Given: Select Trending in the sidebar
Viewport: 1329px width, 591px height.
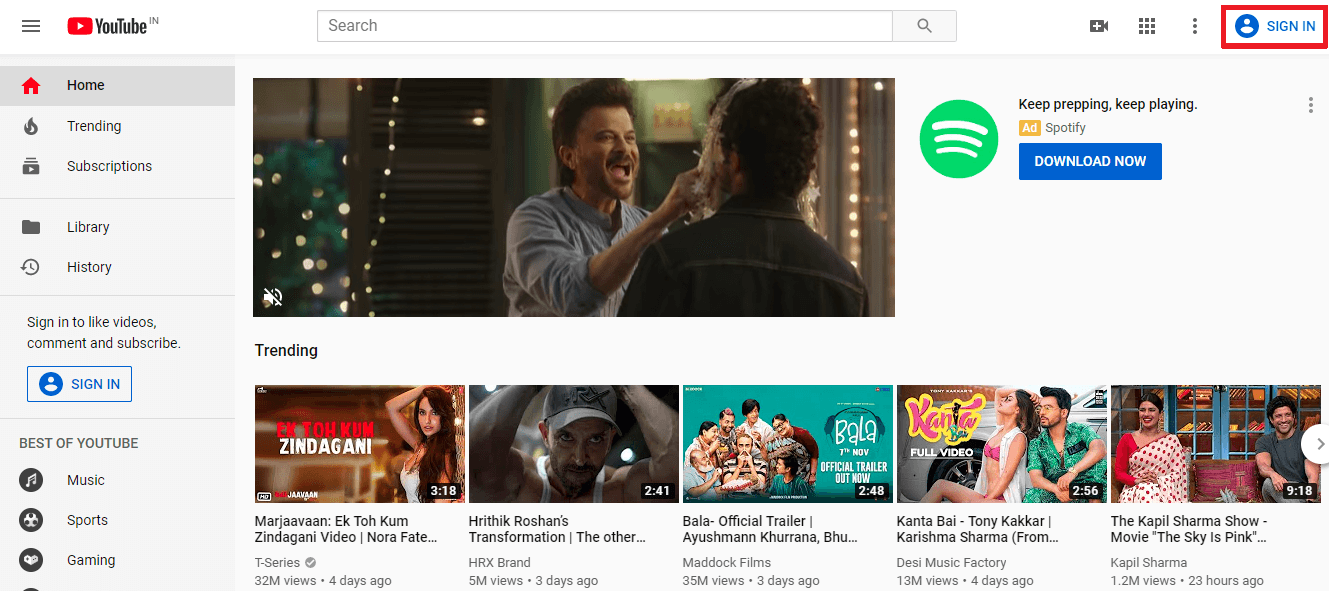Looking at the screenshot, I should [117, 126].
